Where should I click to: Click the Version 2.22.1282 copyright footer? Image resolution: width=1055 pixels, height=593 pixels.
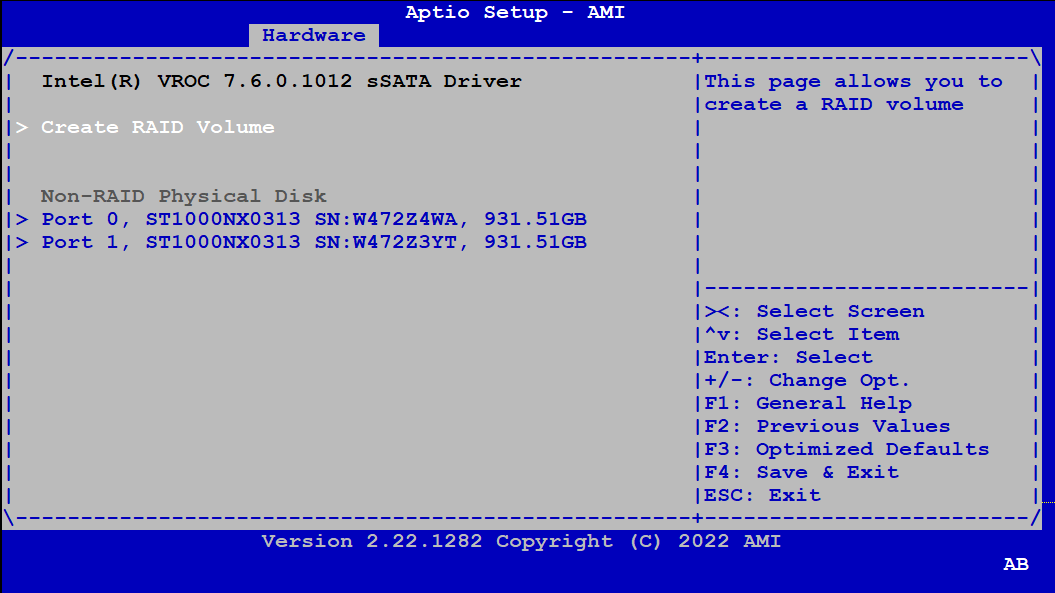click(521, 541)
